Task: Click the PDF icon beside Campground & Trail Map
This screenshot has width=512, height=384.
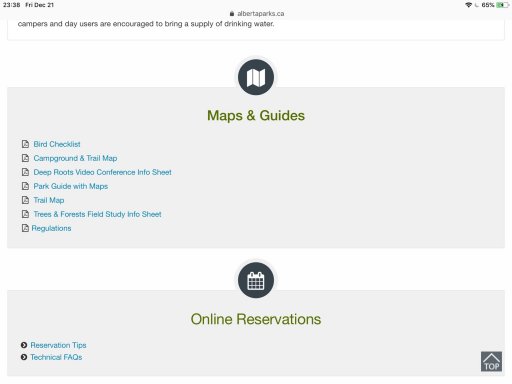Action: click(x=25, y=158)
